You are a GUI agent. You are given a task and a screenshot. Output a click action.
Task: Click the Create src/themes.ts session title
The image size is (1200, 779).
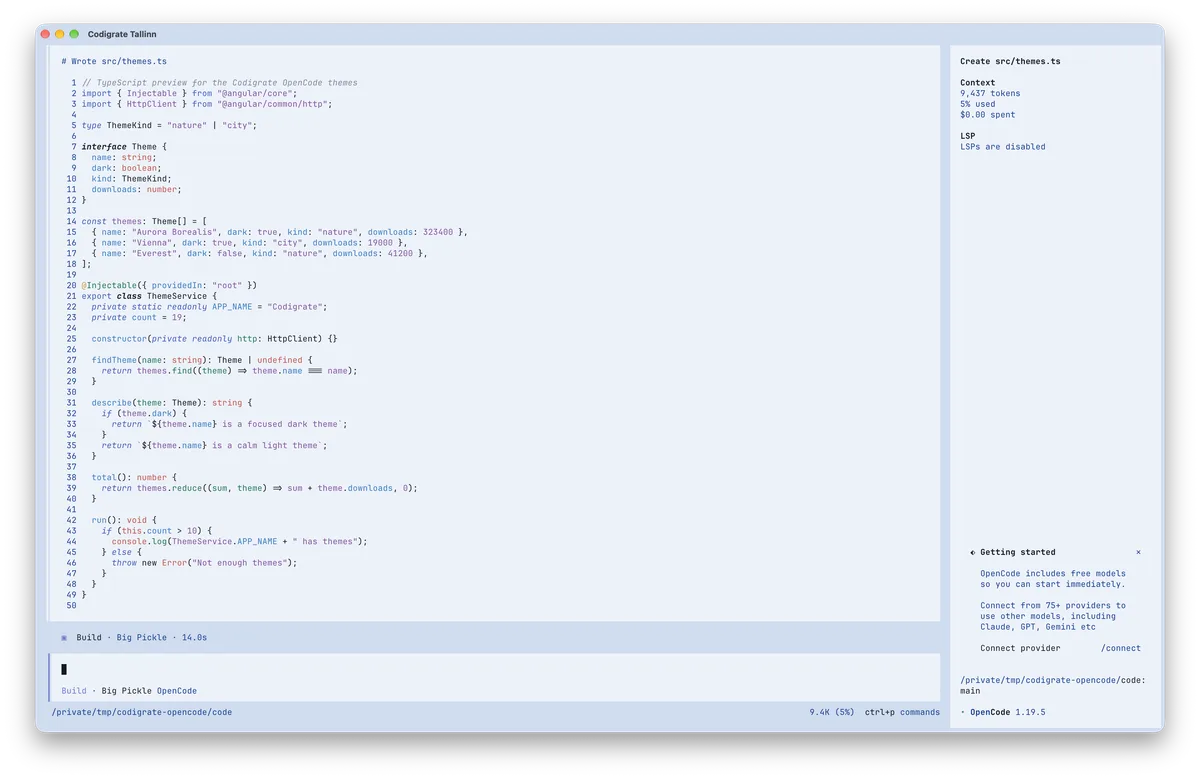tap(1010, 61)
